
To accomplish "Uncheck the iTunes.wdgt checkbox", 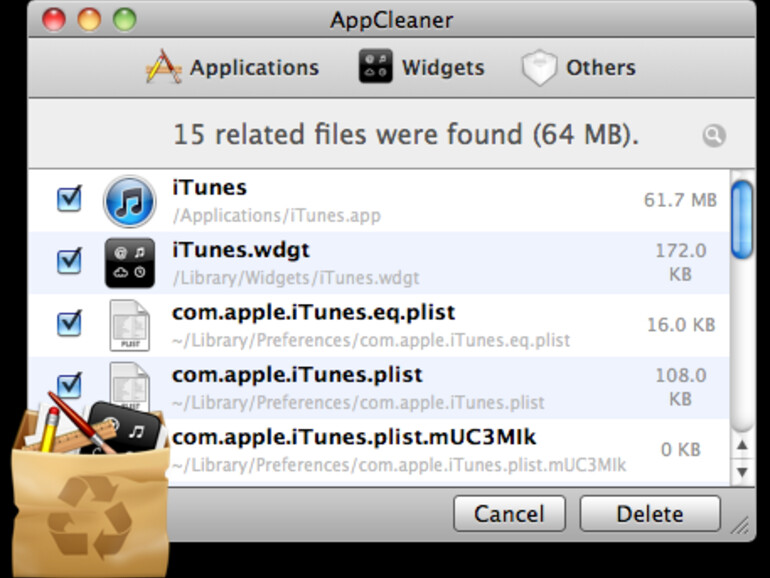I will coord(69,261).
